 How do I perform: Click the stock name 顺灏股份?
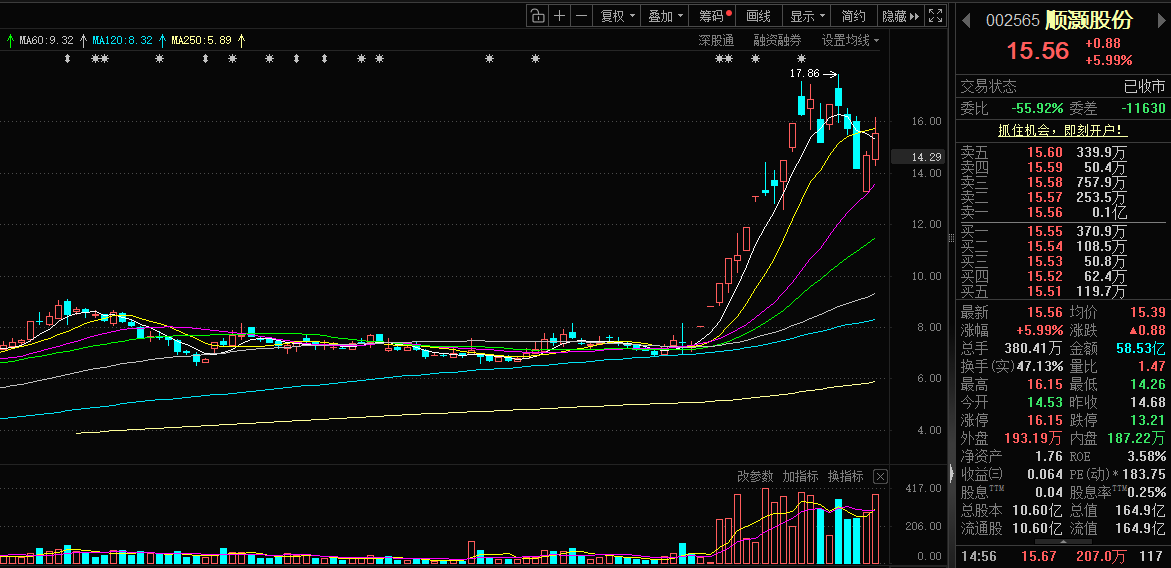pyautogui.click(x=1089, y=20)
